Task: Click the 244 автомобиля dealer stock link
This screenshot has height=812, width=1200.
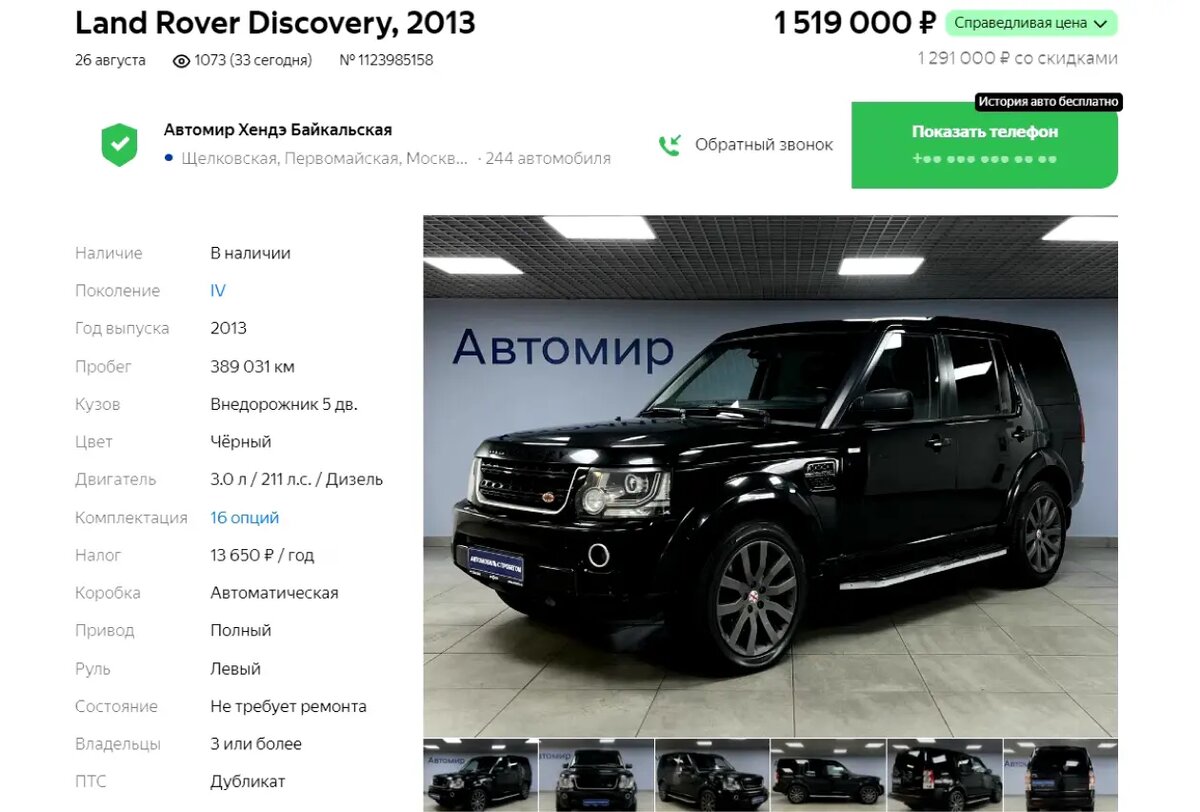Action: (x=548, y=158)
